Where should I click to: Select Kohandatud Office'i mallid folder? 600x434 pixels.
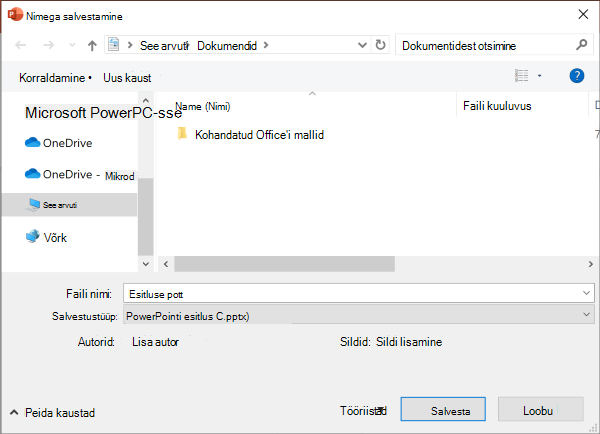point(251,135)
